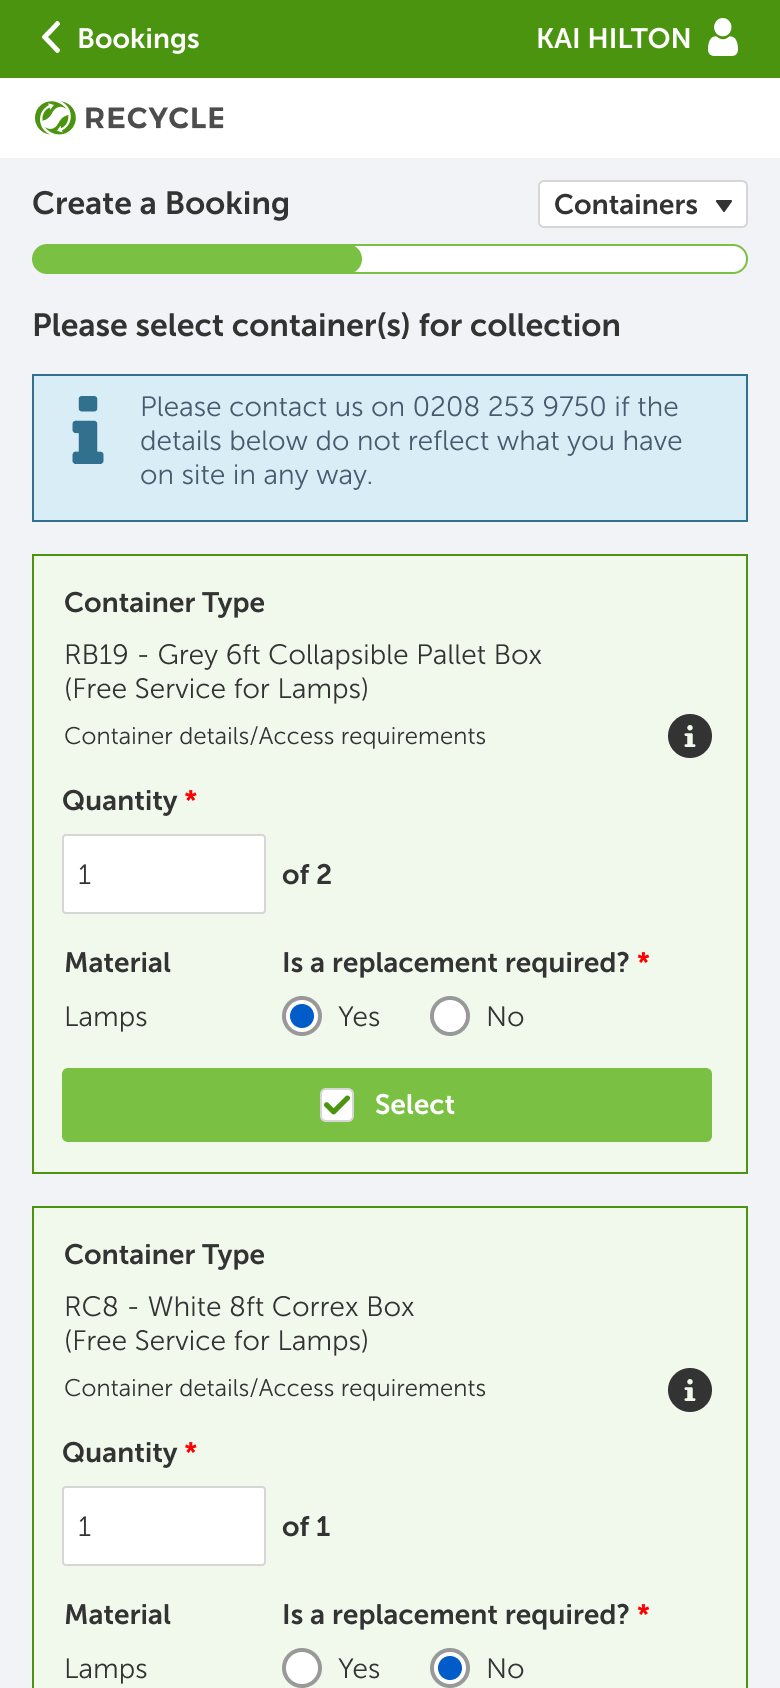Open info icon for RB19 container details
The height and width of the screenshot is (1688, 780).
point(689,737)
